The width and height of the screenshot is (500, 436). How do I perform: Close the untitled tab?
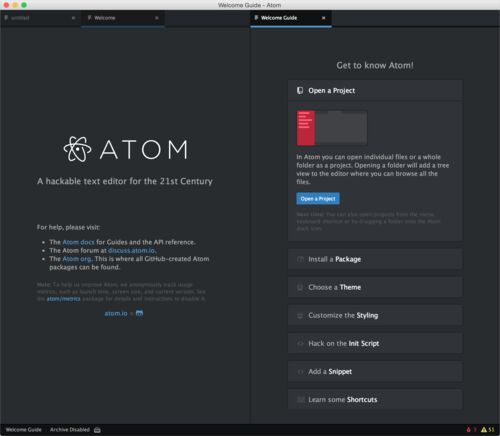click(x=73, y=18)
